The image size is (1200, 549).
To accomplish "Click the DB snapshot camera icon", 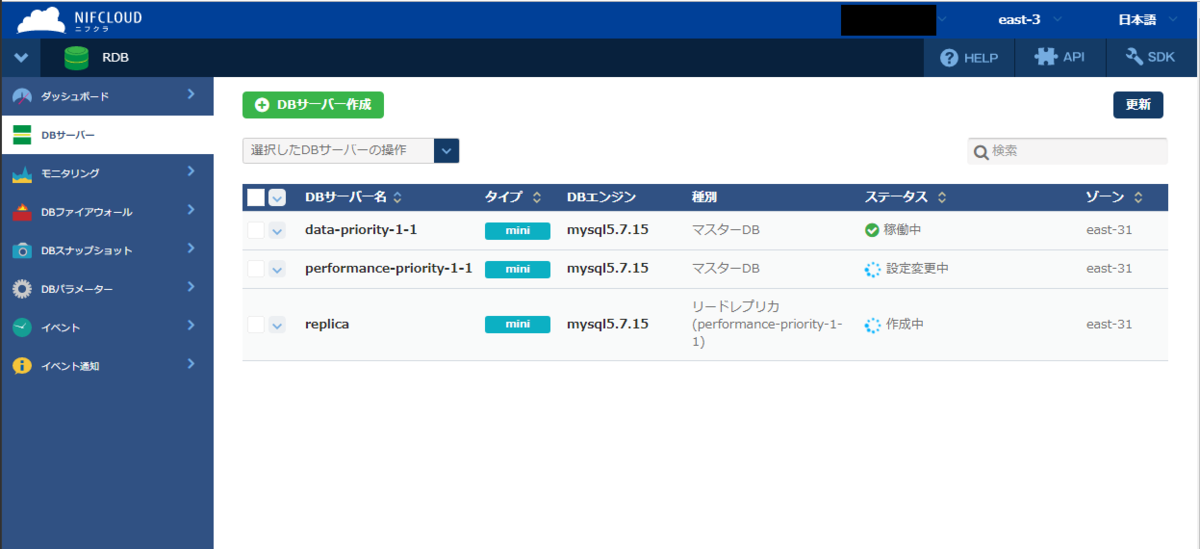I will [x=23, y=250].
